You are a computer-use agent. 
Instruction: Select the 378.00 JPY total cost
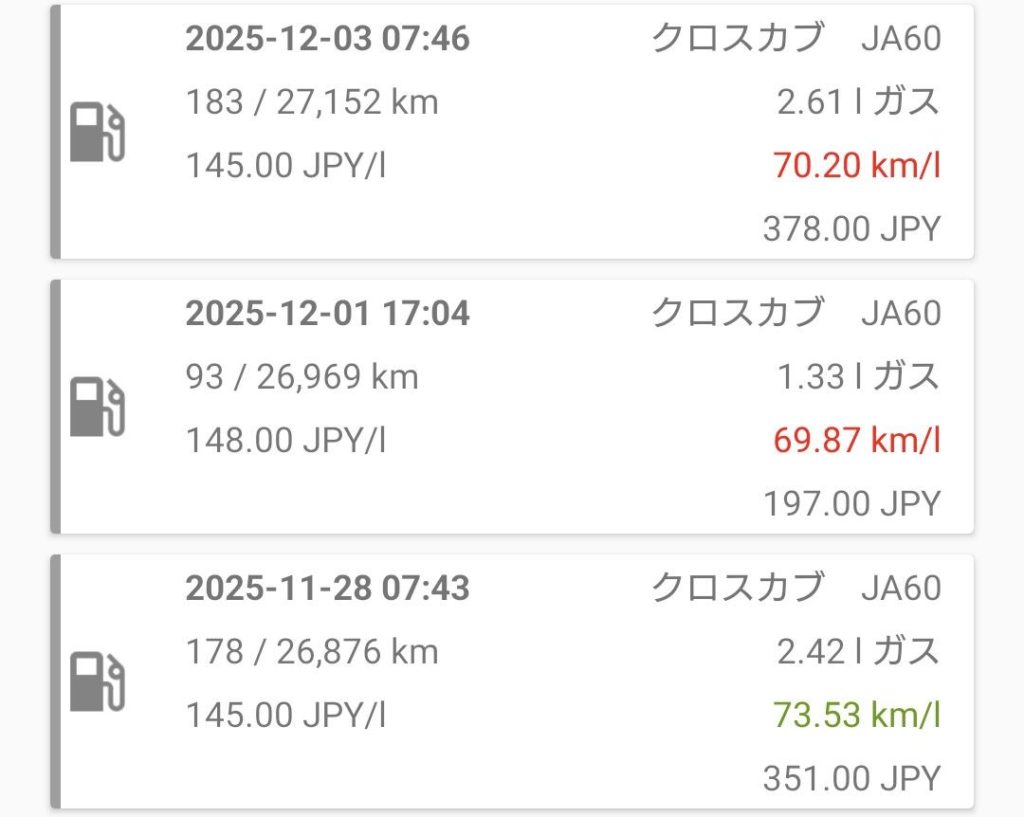[852, 229]
